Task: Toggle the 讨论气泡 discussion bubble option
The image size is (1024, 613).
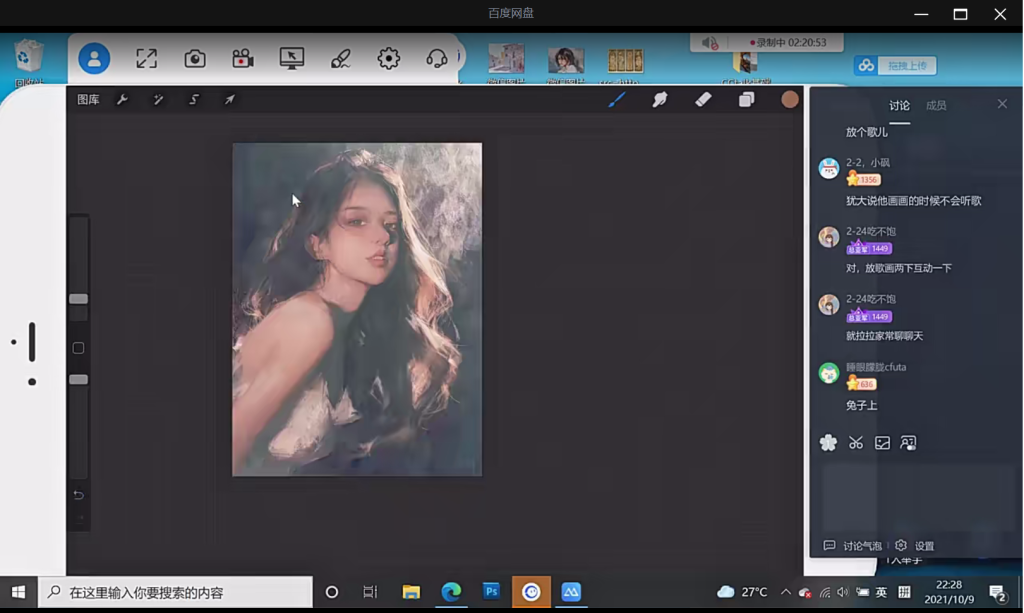Action: click(853, 546)
